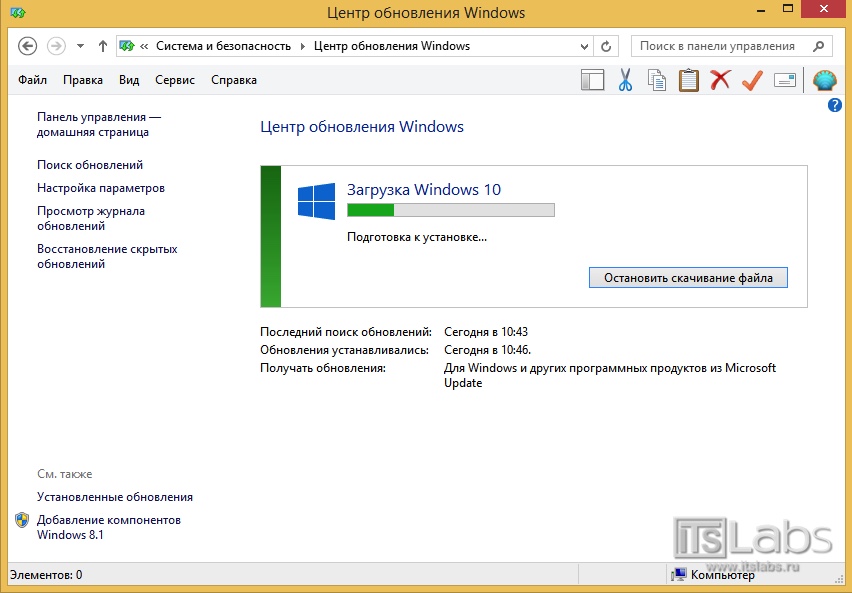This screenshot has width=852, height=593.
Task: Open the blue Help question icon
Action: (x=835, y=105)
